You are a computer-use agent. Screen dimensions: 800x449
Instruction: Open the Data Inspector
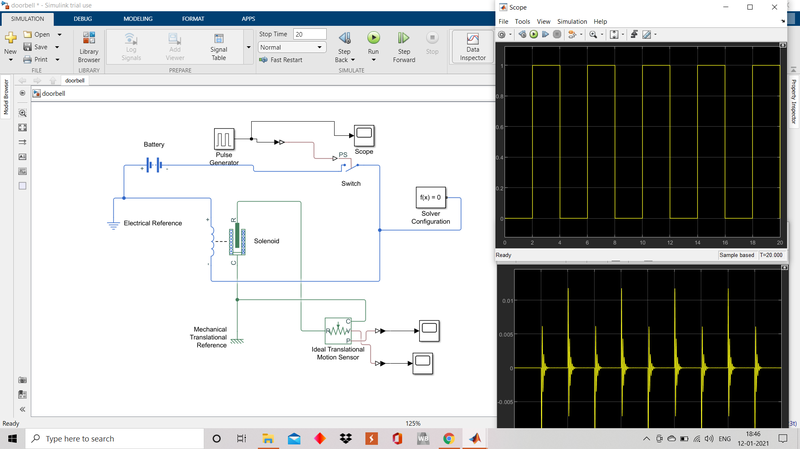pos(472,47)
